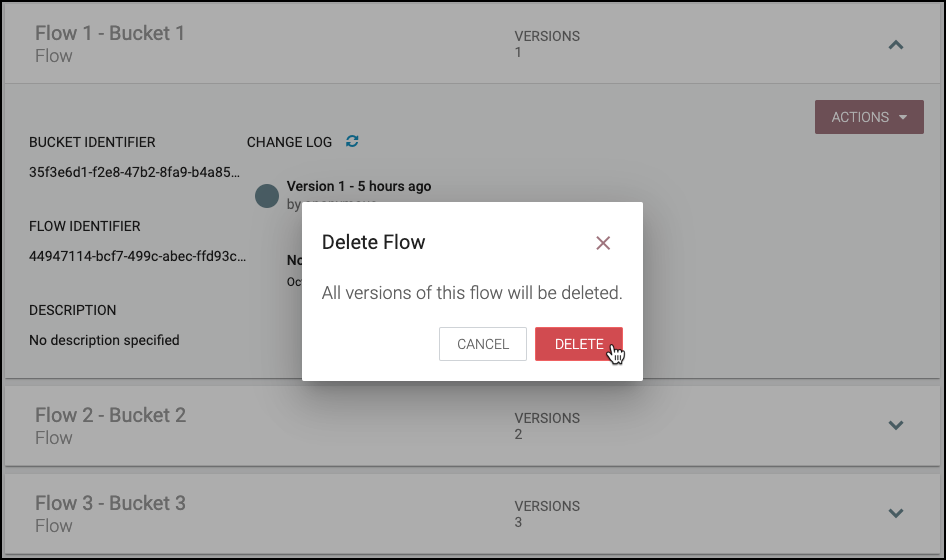Select the Flow 1 - Bucket 1 title
The height and width of the screenshot is (560, 946).
tap(110, 33)
